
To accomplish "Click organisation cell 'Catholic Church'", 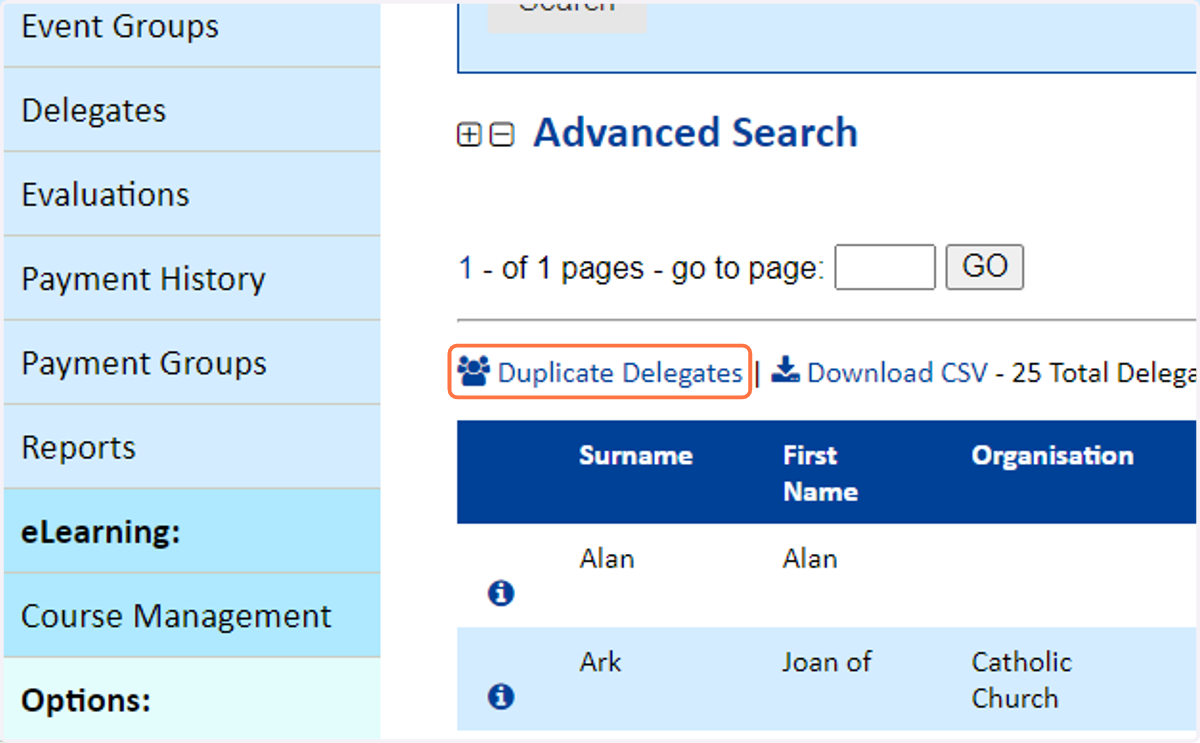I will (x=1022, y=680).
